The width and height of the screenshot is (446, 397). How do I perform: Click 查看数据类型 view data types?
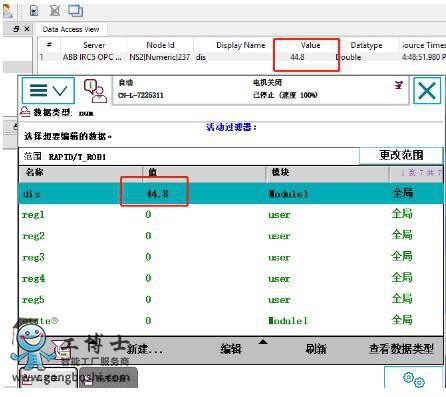(x=401, y=349)
